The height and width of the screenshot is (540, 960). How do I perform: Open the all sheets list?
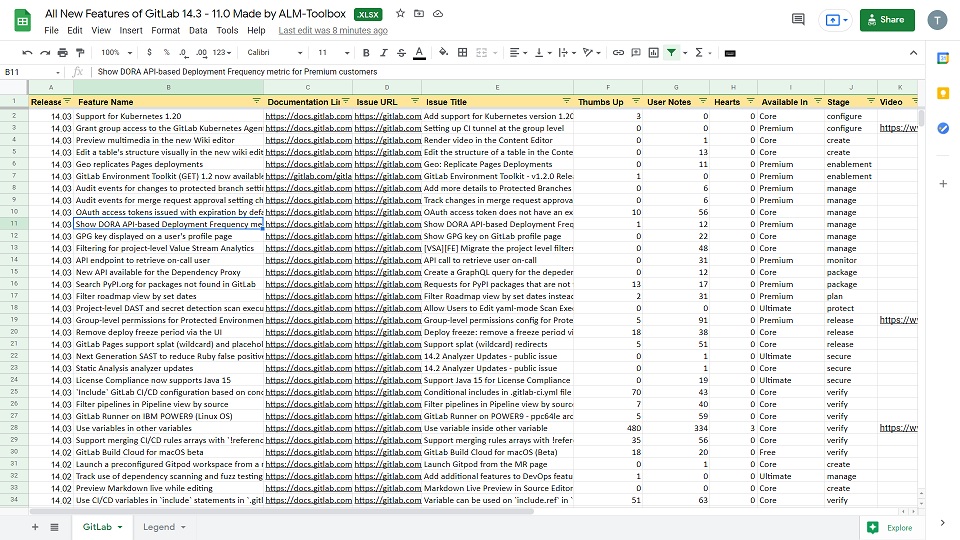click(54, 527)
